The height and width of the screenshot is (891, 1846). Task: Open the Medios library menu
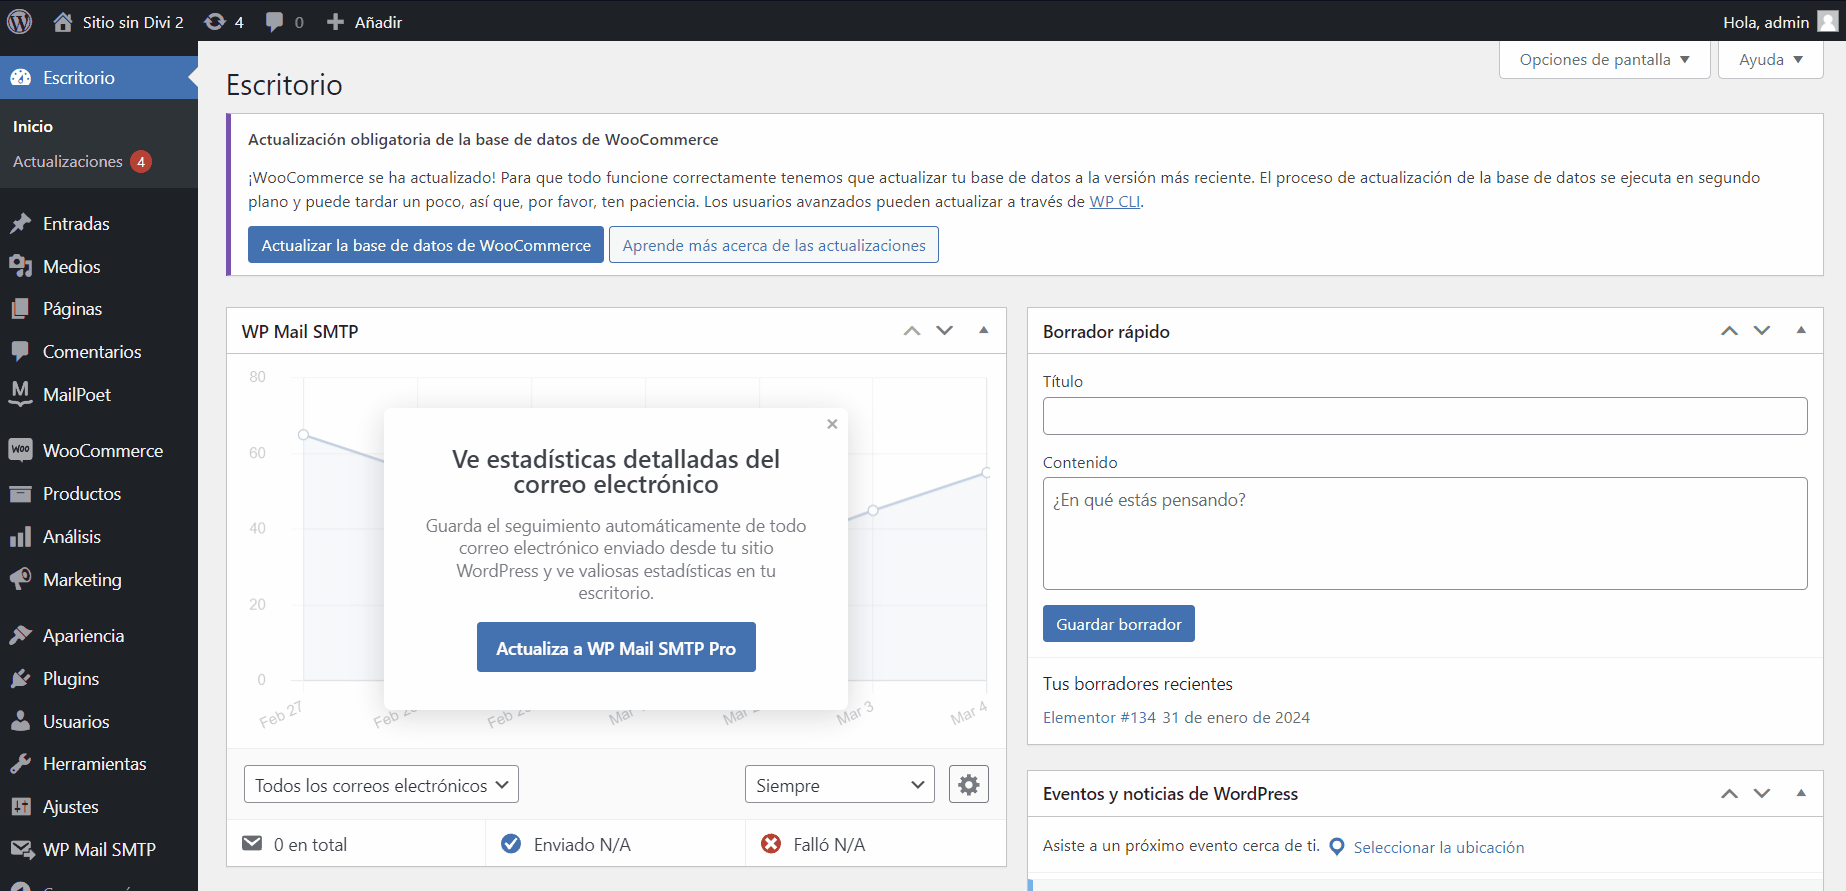[71, 267]
